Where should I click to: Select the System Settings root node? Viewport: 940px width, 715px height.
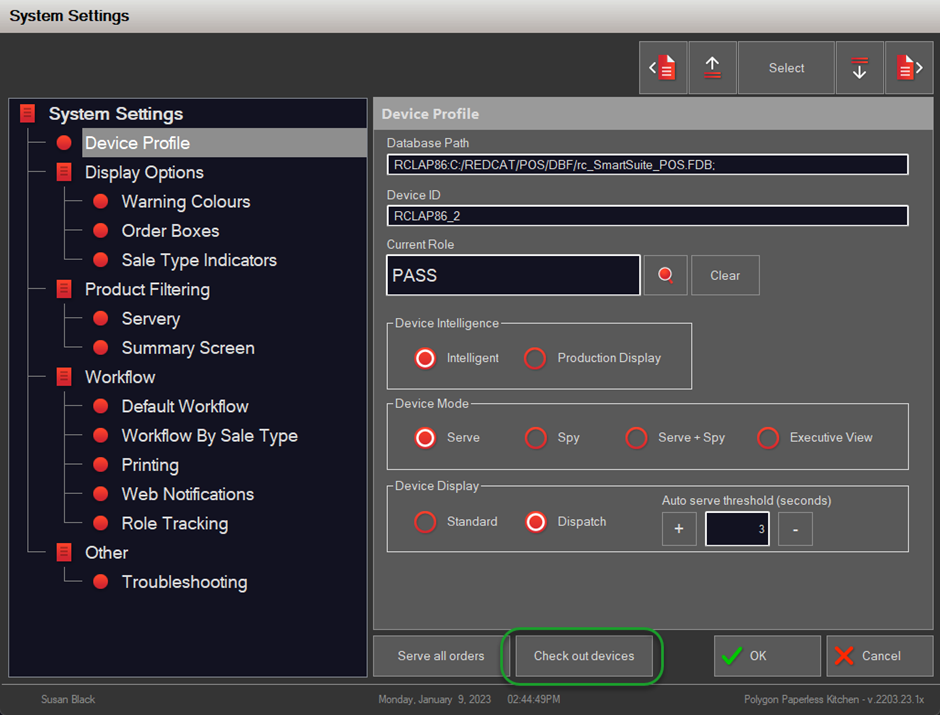pyautogui.click(x=116, y=114)
